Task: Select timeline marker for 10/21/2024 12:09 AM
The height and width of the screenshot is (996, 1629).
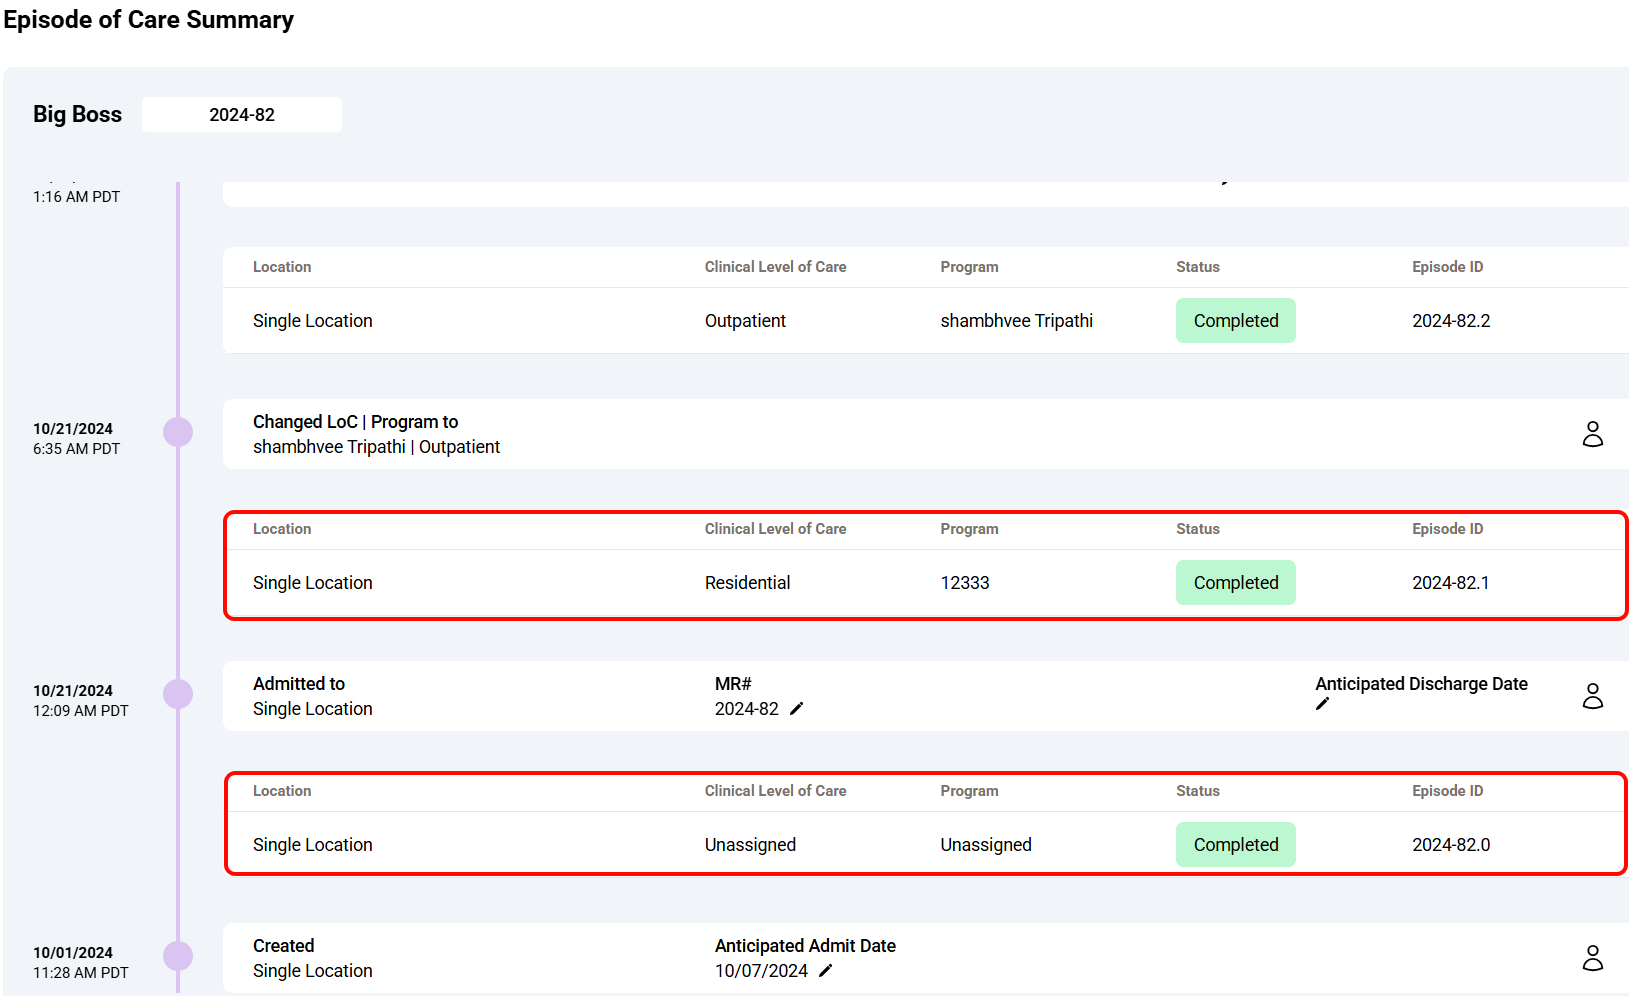Action: point(178,694)
